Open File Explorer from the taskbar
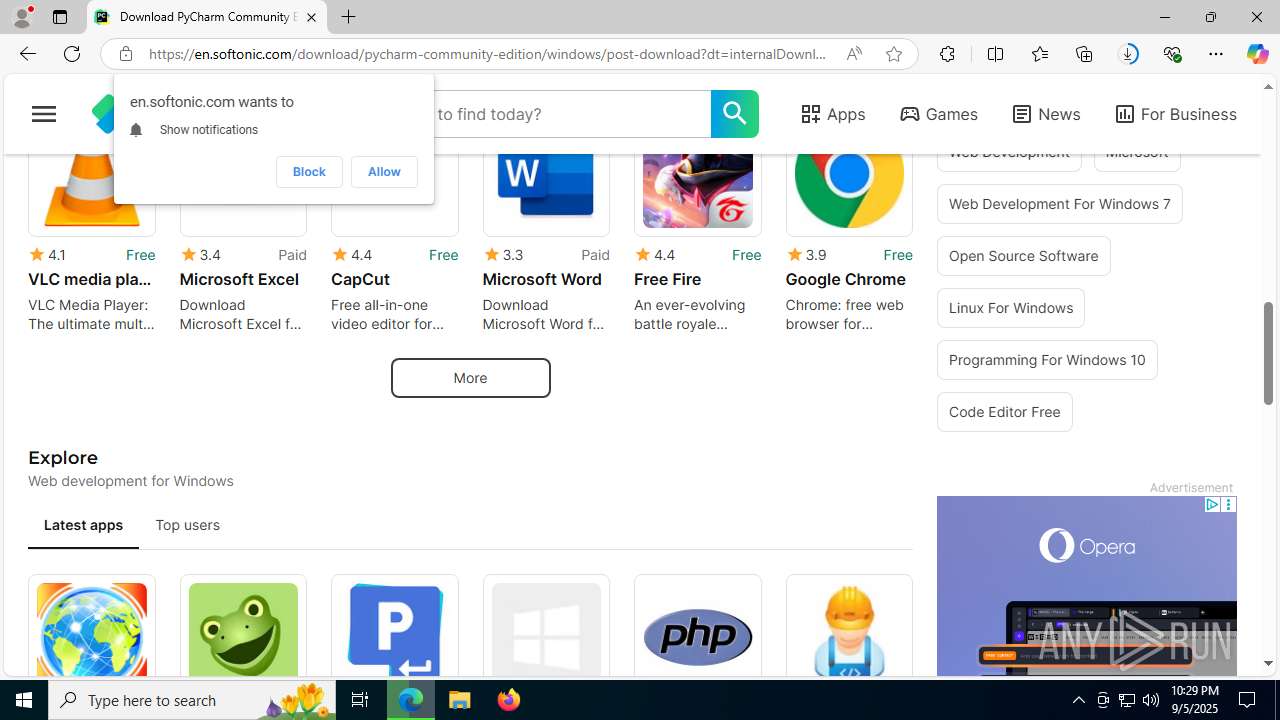This screenshot has width=1280, height=720. tap(460, 700)
